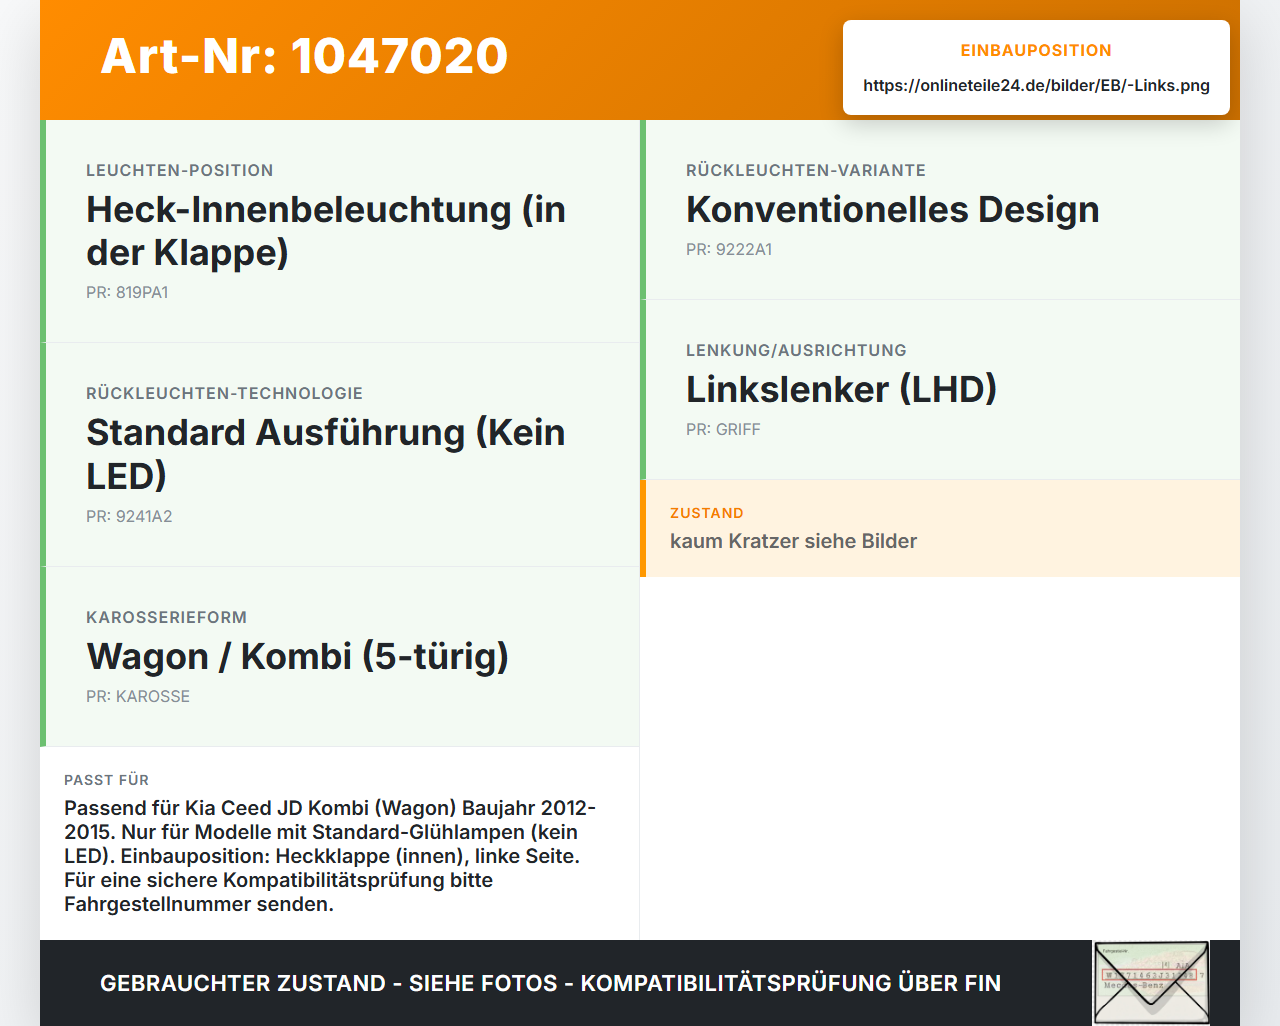Image resolution: width=1280 pixels, height=1026 pixels.
Task: Click the LENKUNG/AUSRICHTUNG section label
Action: click(796, 351)
